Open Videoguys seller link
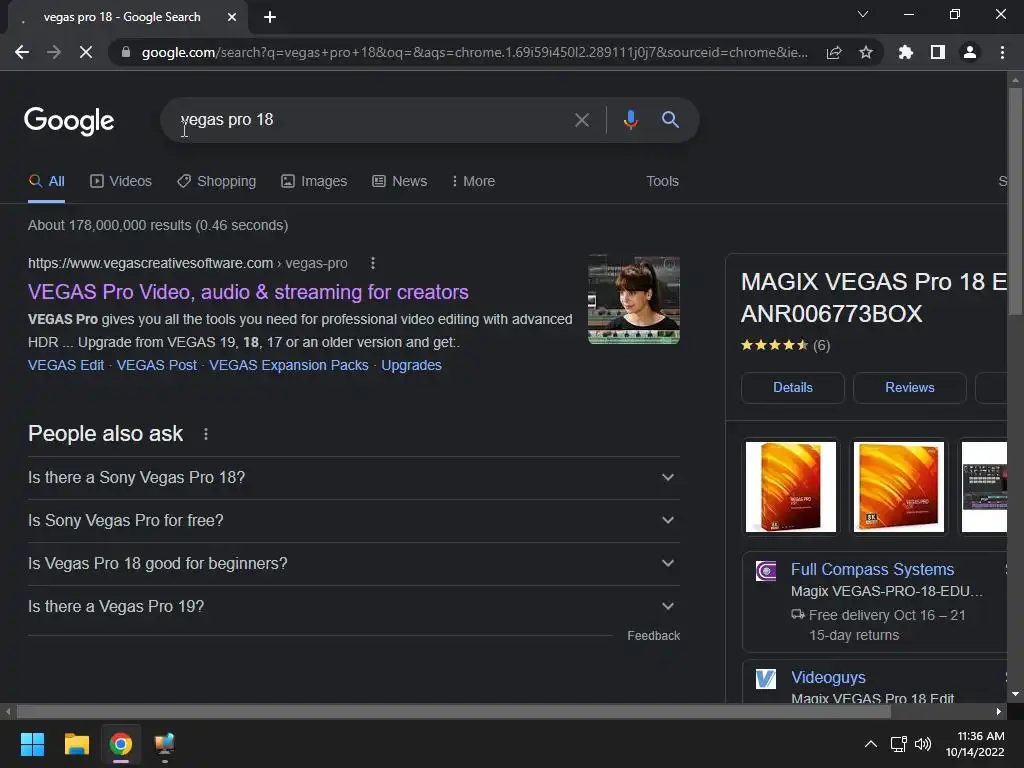The image size is (1024, 768). [828, 677]
